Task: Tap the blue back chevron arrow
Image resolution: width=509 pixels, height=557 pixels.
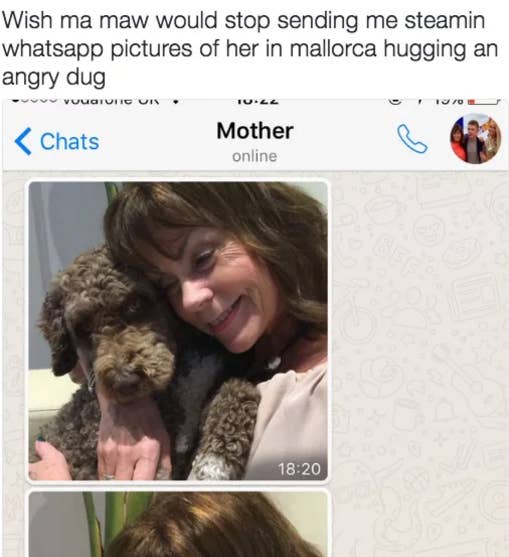Action: pos(23,141)
